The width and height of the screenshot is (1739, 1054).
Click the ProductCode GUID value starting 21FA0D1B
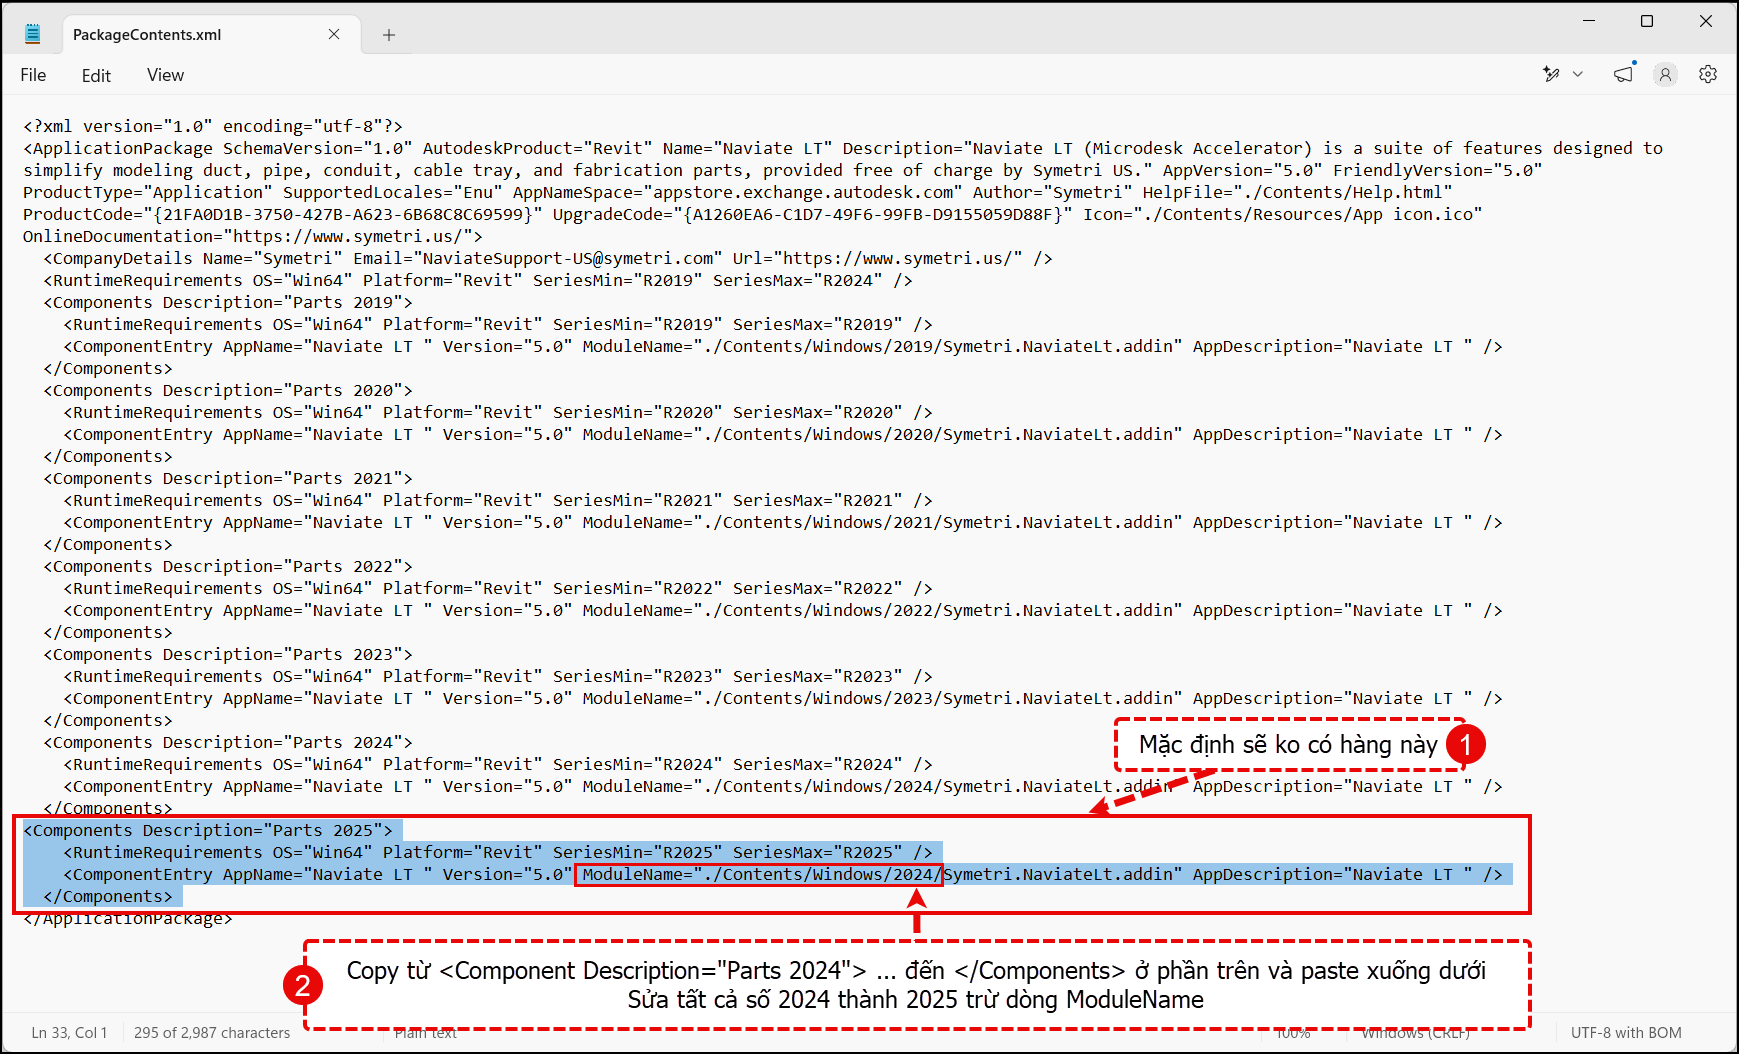coord(343,214)
